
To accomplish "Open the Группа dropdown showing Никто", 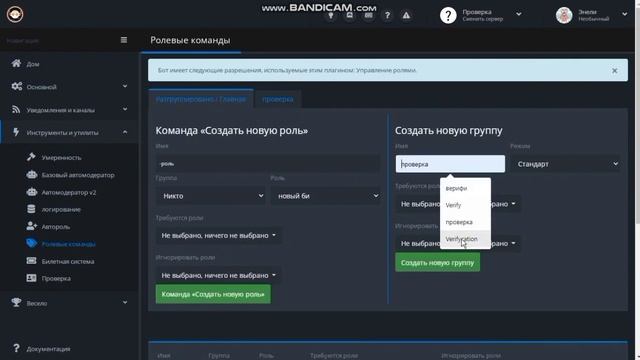I will tap(211, 196).
